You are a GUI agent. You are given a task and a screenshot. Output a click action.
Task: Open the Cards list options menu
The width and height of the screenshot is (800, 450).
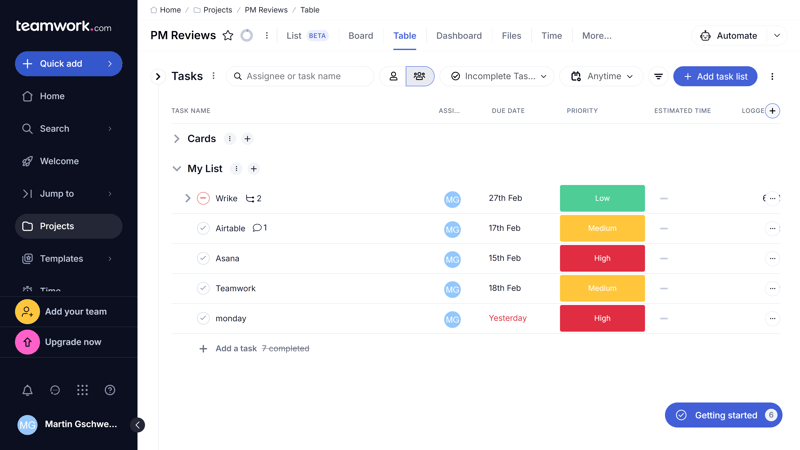[230, 139]
